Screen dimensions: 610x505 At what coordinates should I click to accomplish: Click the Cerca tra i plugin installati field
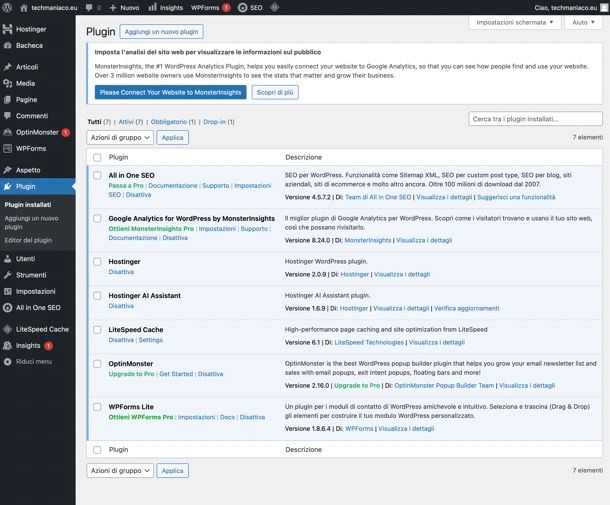(x=535, y=119)
